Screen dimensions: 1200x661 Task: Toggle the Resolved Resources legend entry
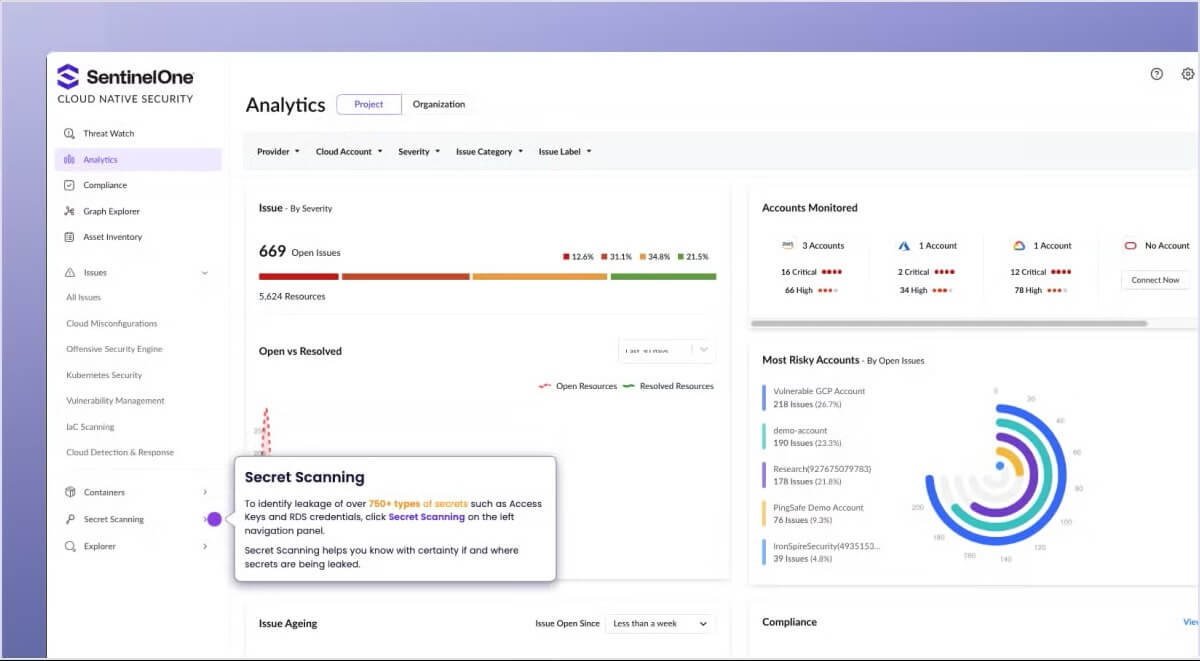click(668, 386)
